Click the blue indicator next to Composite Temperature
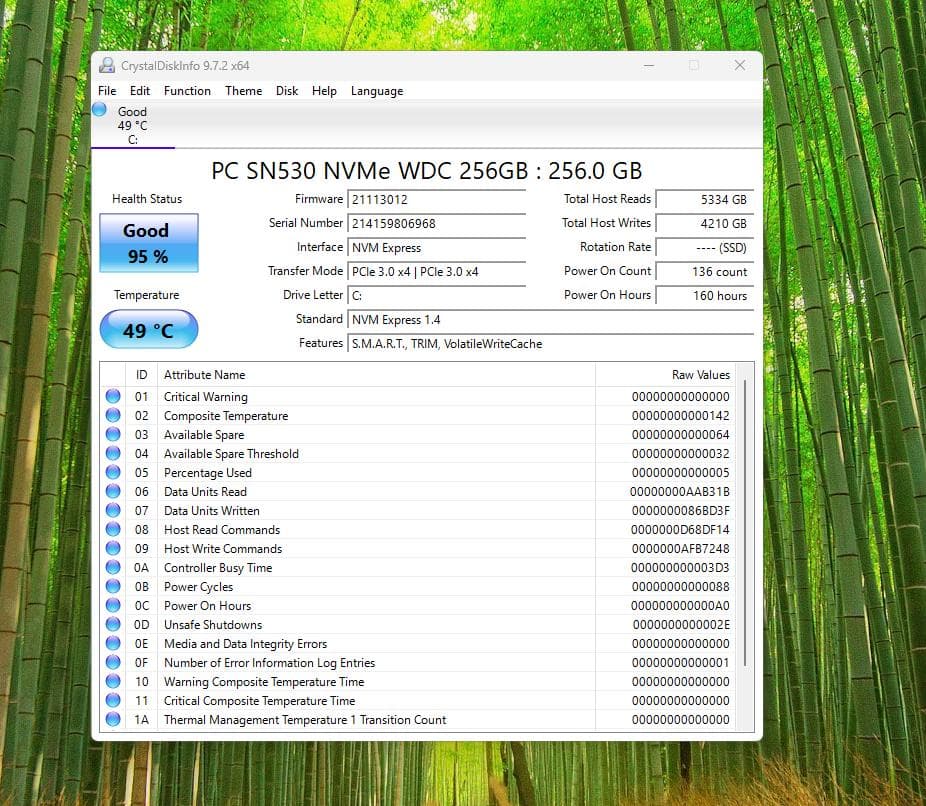The image size is (926, 806). point(113,415)
